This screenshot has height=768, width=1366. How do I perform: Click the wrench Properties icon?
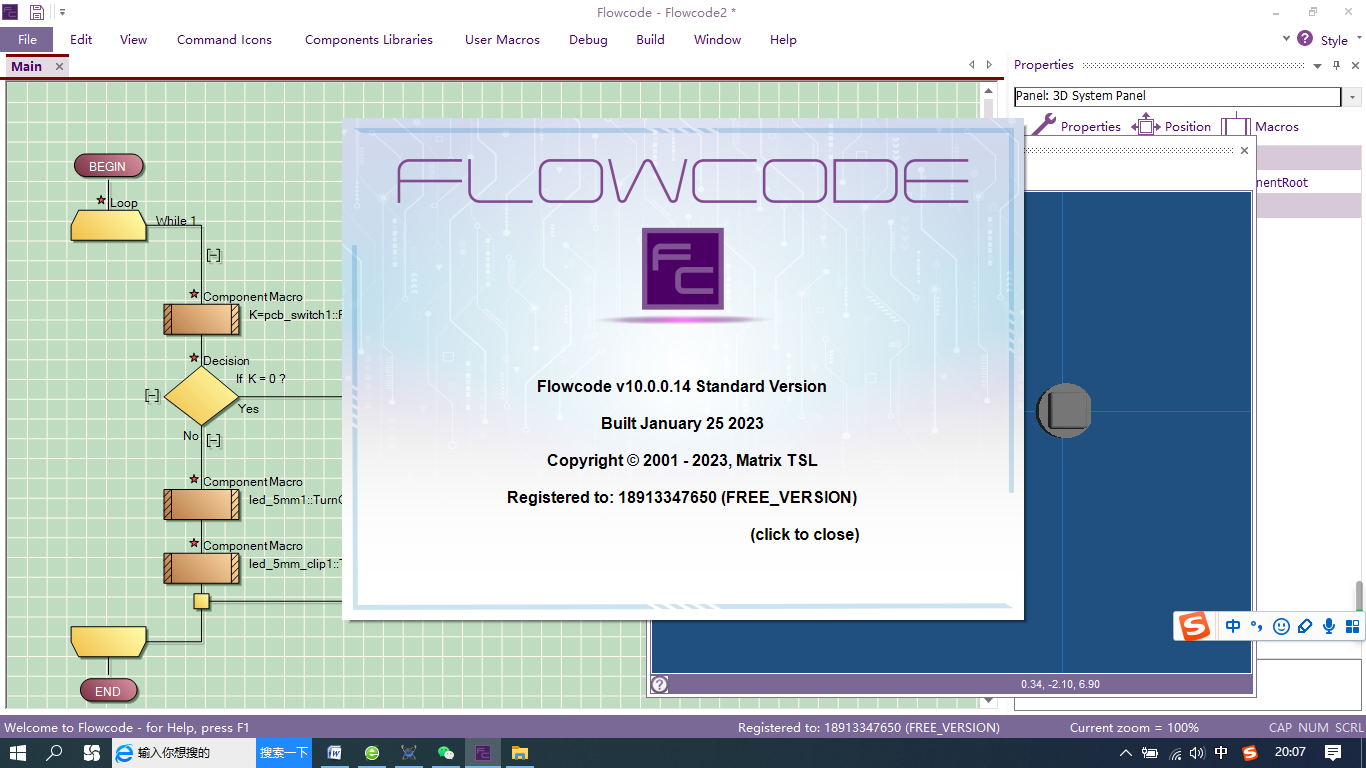click(x=1044, y=126)
